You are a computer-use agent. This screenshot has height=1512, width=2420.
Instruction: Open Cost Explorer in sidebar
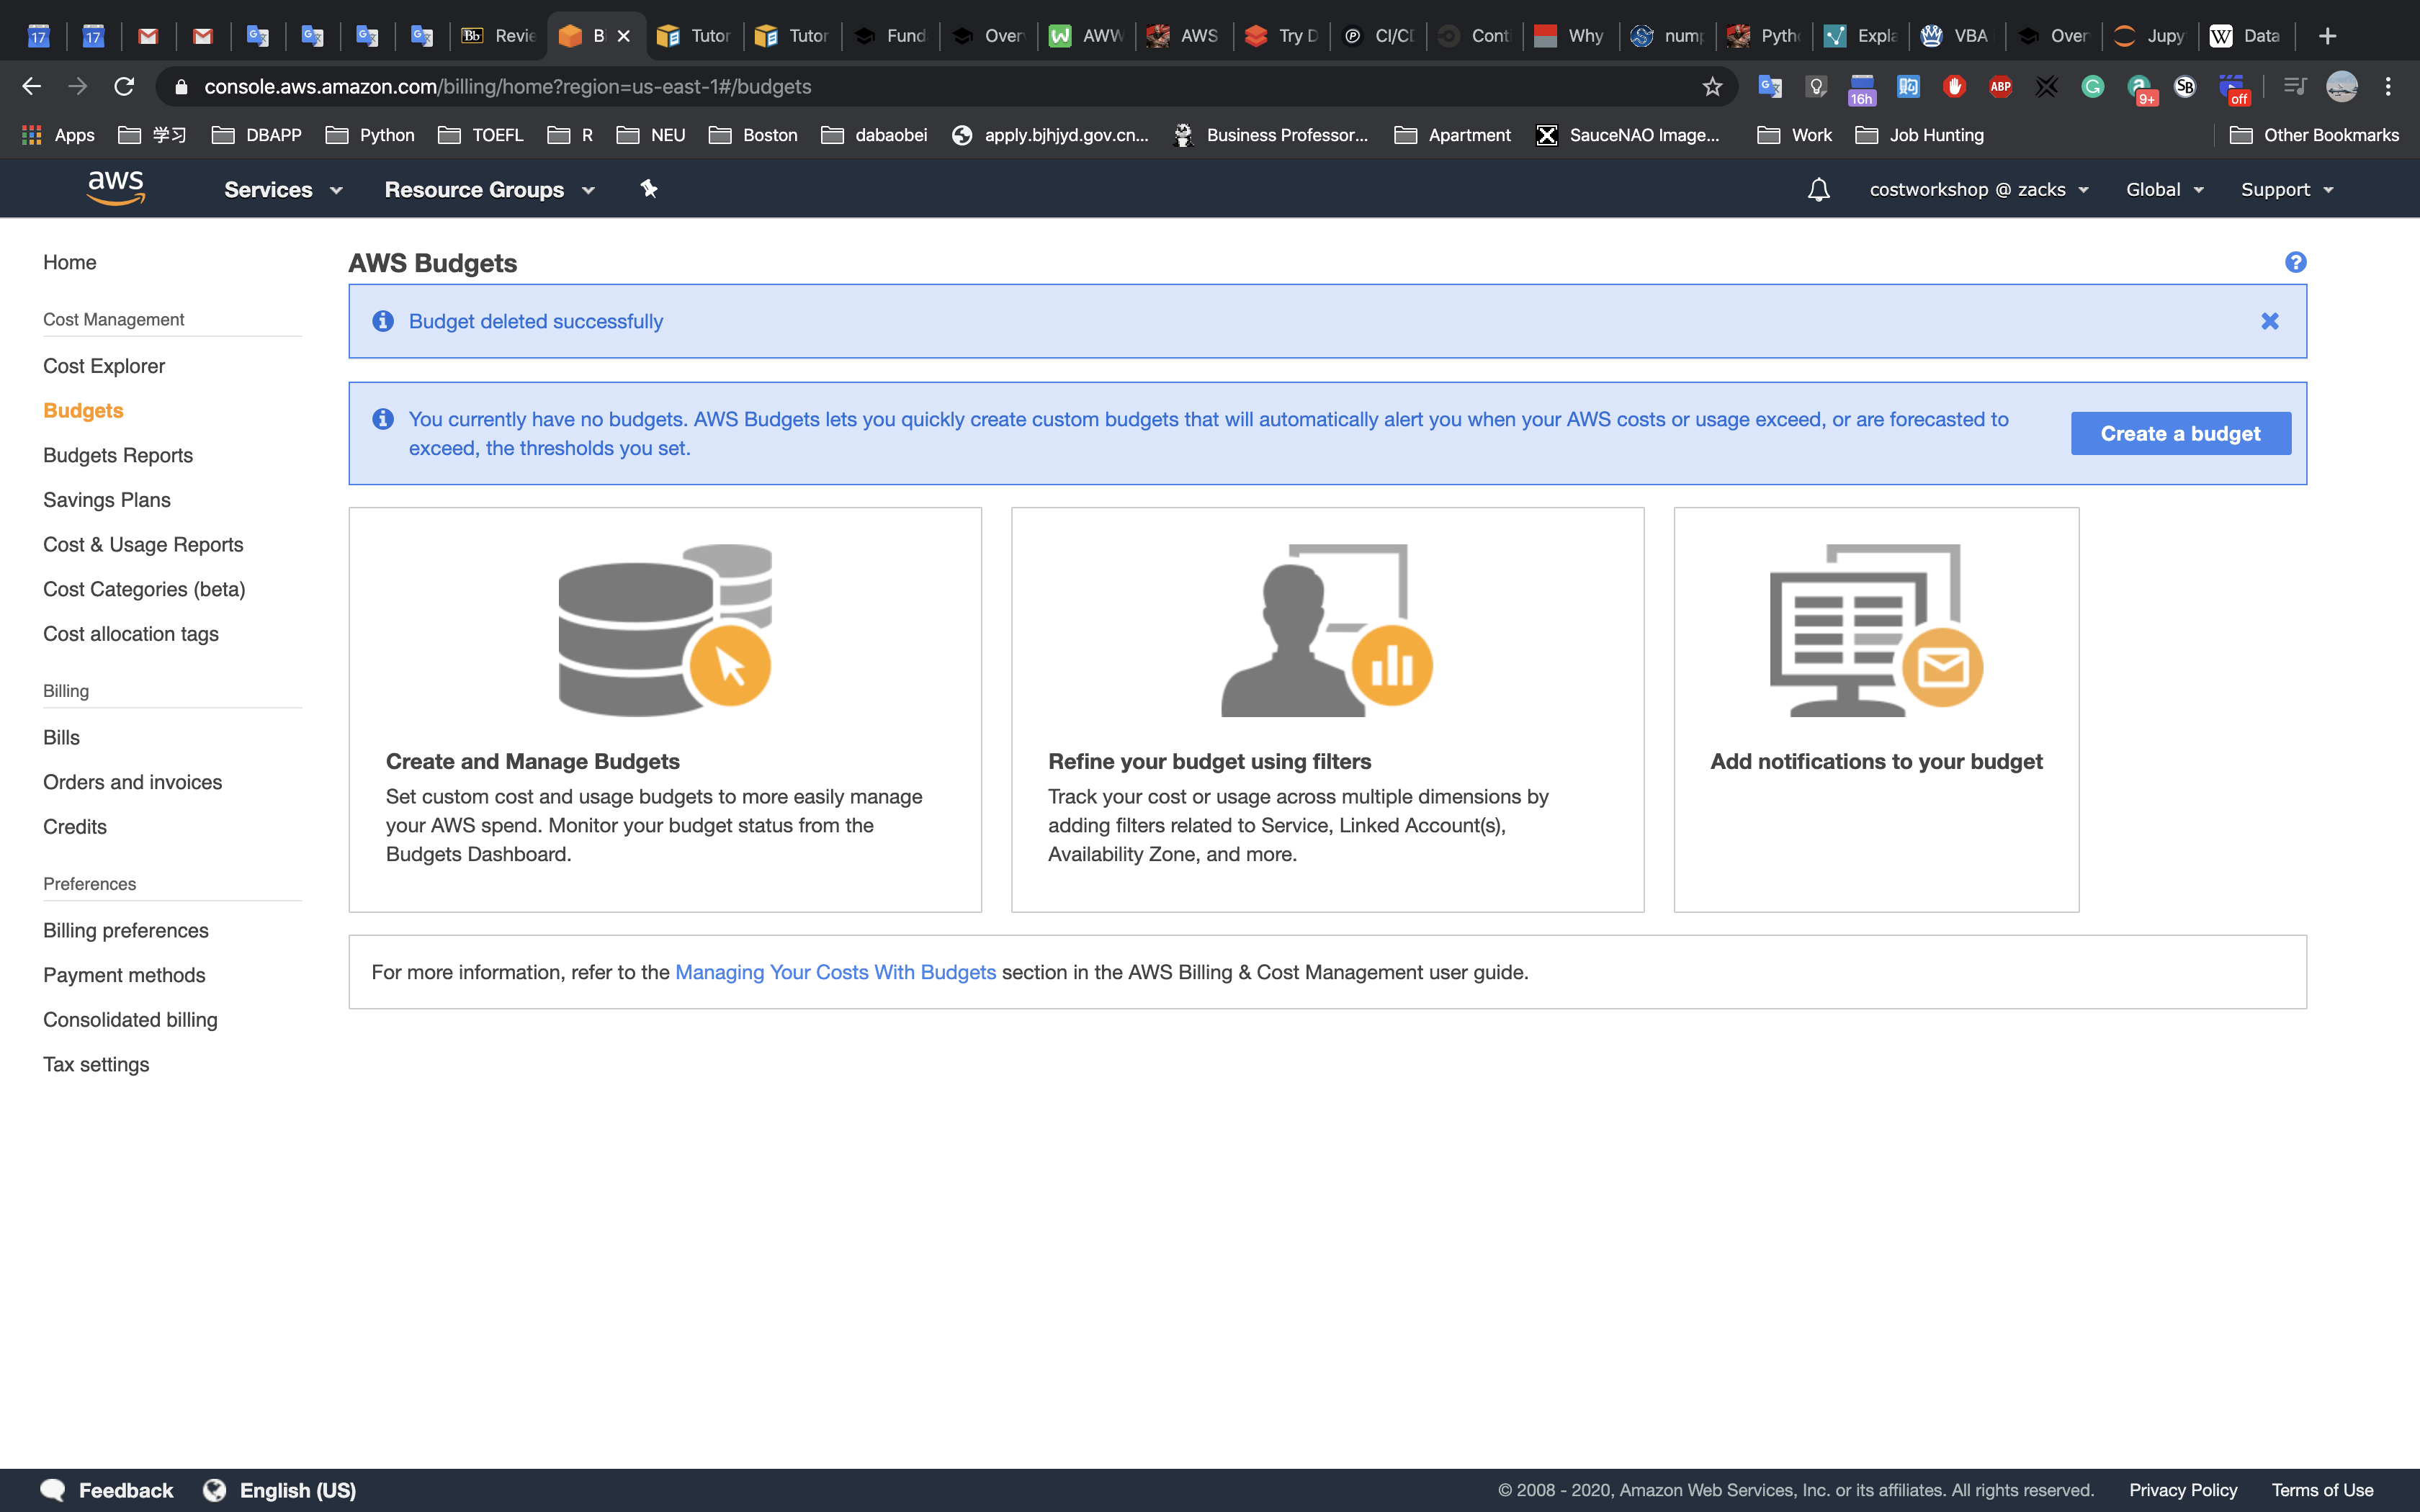click(104, 366)
